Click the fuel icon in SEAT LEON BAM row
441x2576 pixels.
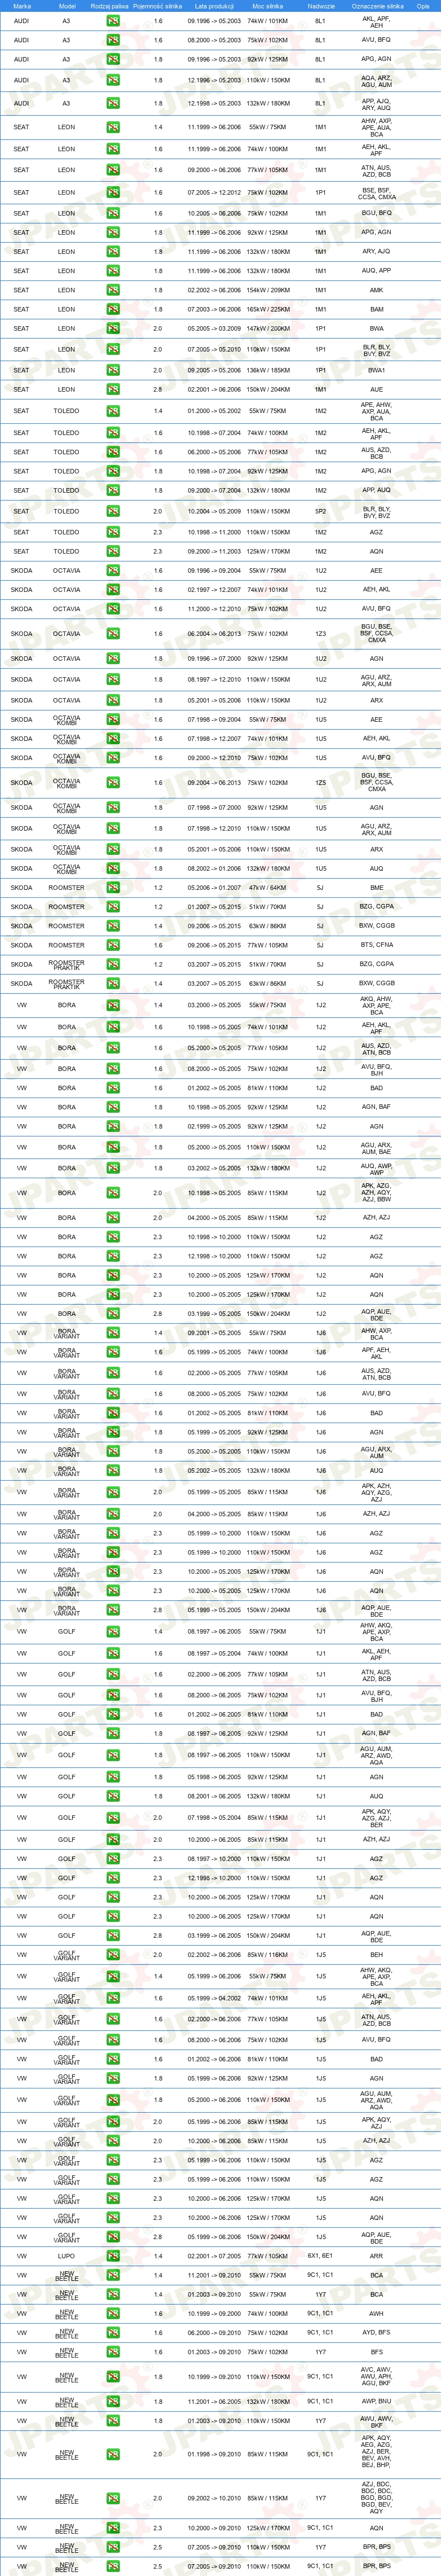click(113, 309)
